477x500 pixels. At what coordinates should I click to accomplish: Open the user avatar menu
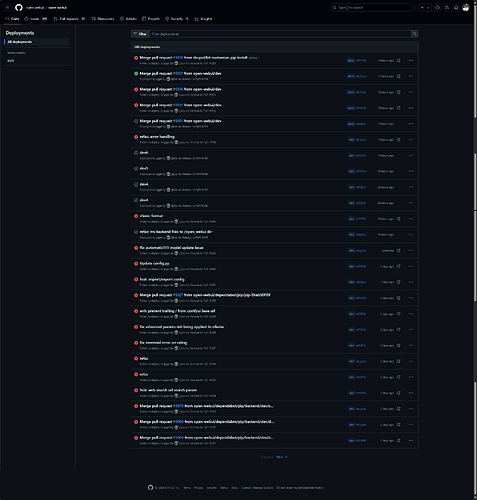click(466, 7)
